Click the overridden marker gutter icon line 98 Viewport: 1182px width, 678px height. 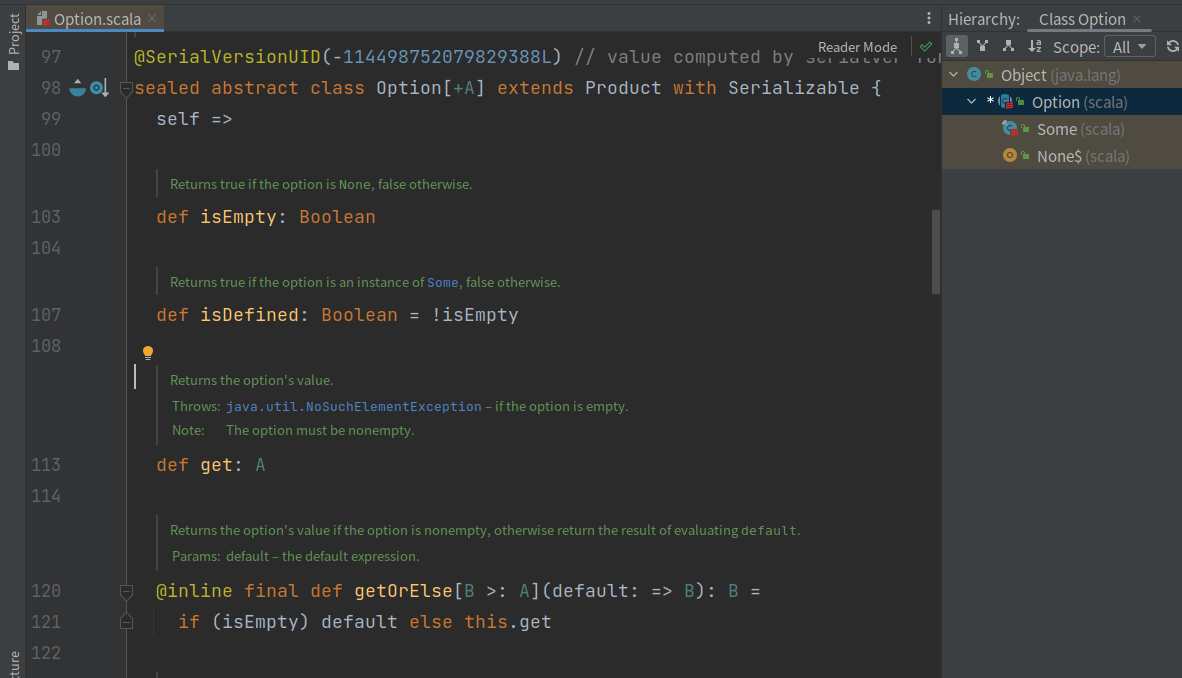tap(99, 88)
